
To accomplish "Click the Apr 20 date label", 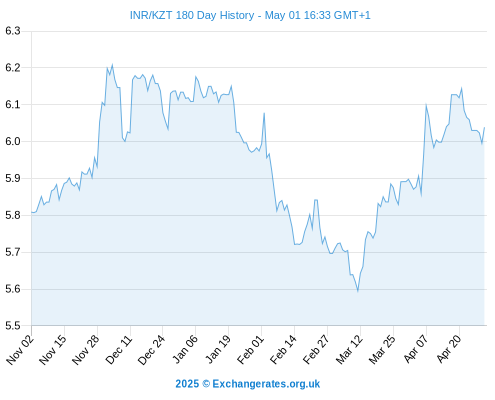I will coord(448,349).
